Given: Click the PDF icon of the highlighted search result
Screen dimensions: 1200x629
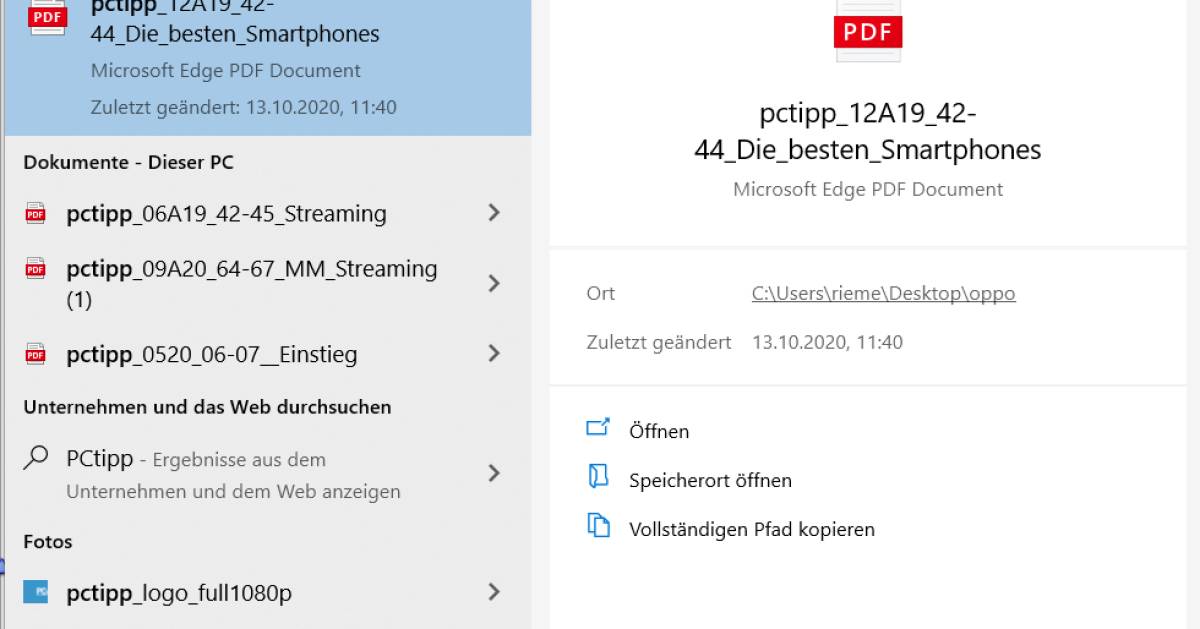Looking at the screenshot, I should coord(44,15).
